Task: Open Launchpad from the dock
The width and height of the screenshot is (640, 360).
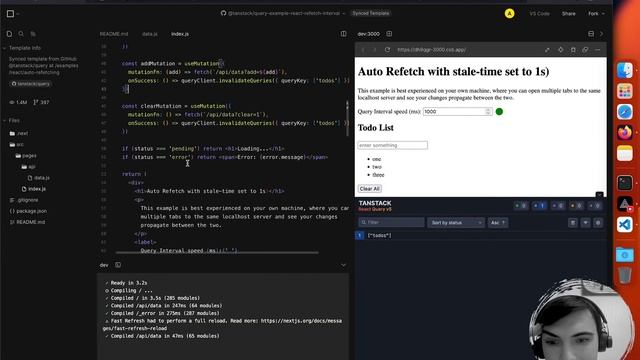Action: tap(624, 91)
